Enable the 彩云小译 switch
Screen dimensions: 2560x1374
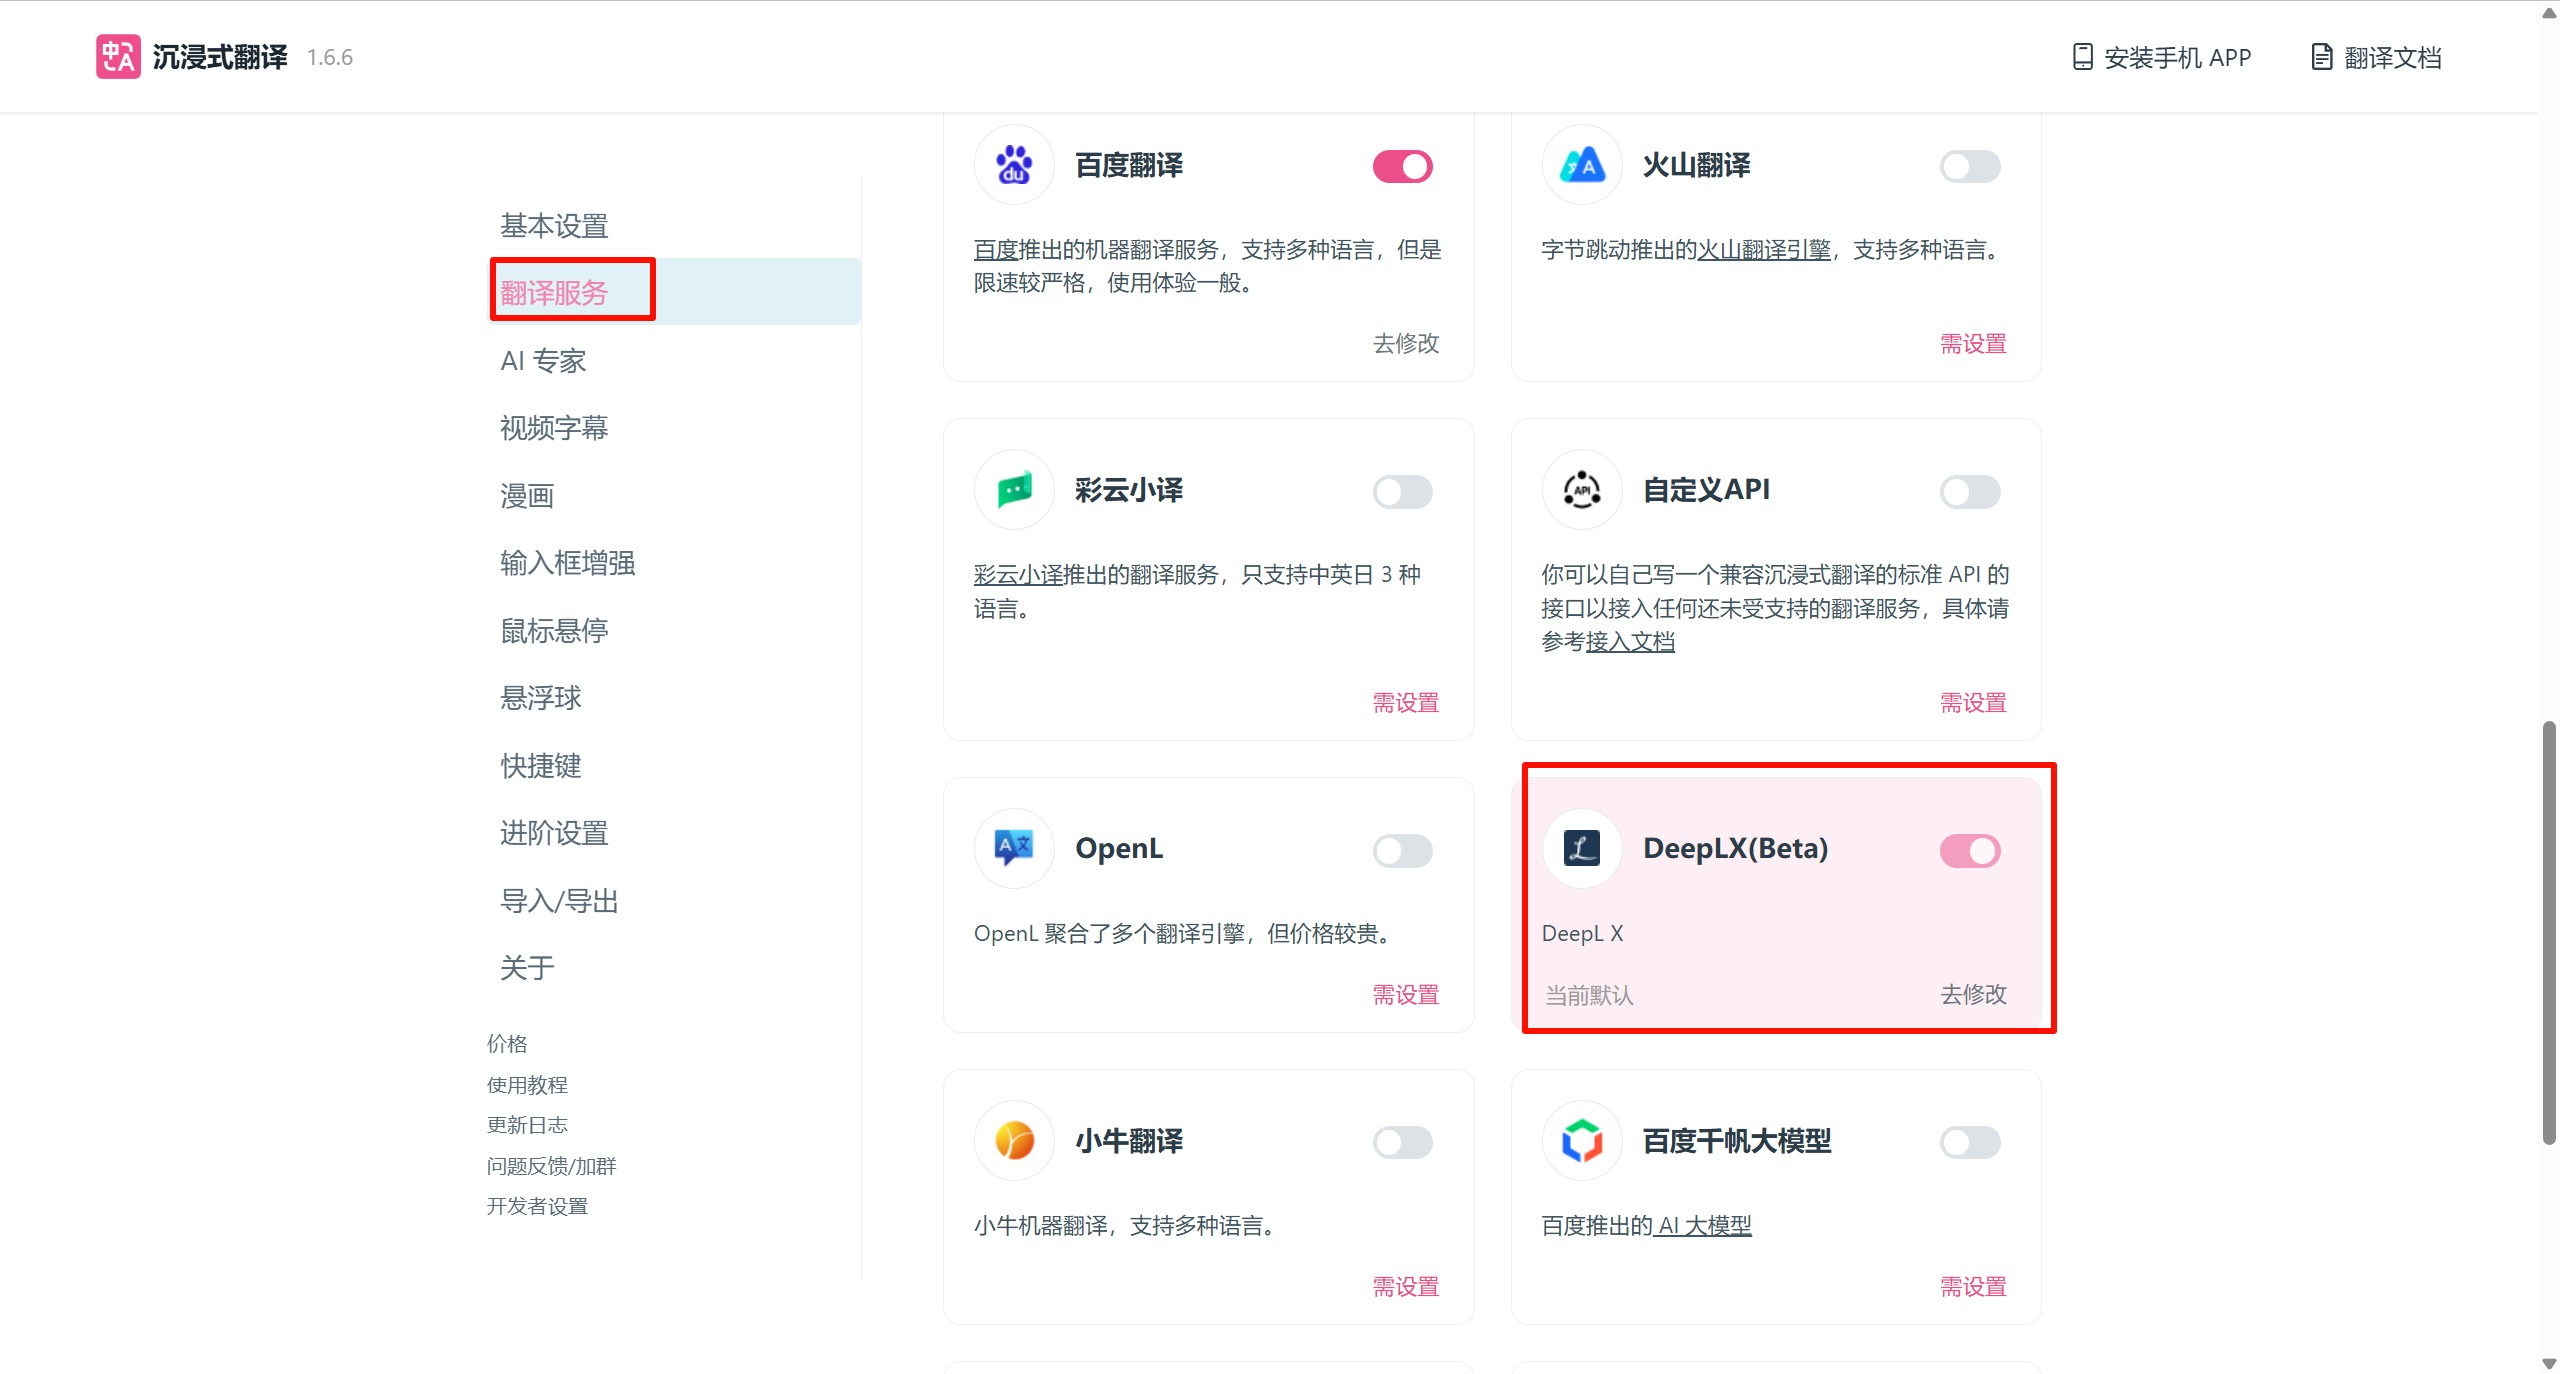tap(1402, 492)
